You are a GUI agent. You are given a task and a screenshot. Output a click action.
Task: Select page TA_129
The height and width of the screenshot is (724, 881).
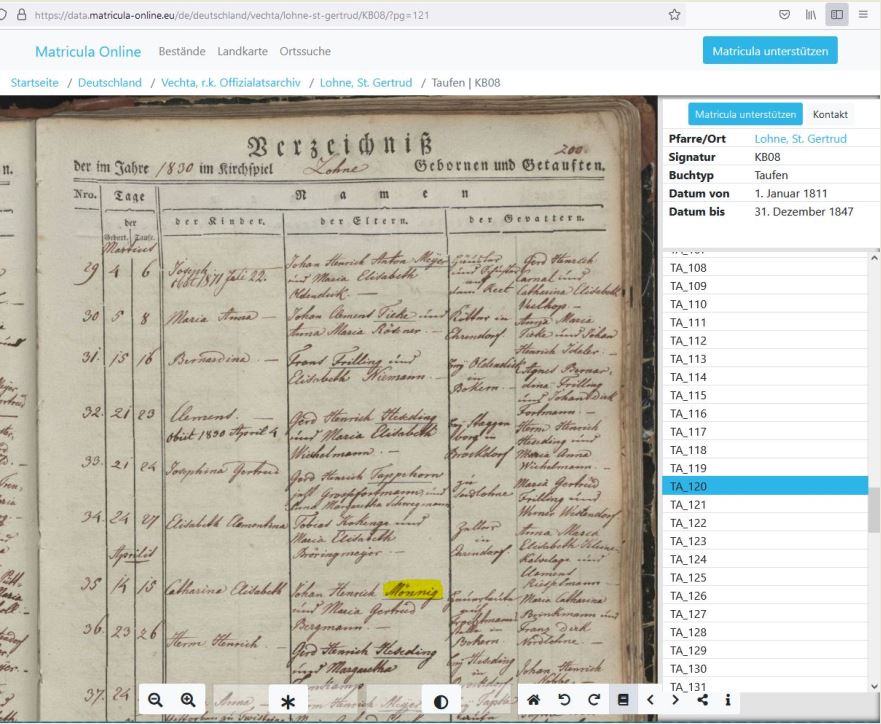[765, 650]
